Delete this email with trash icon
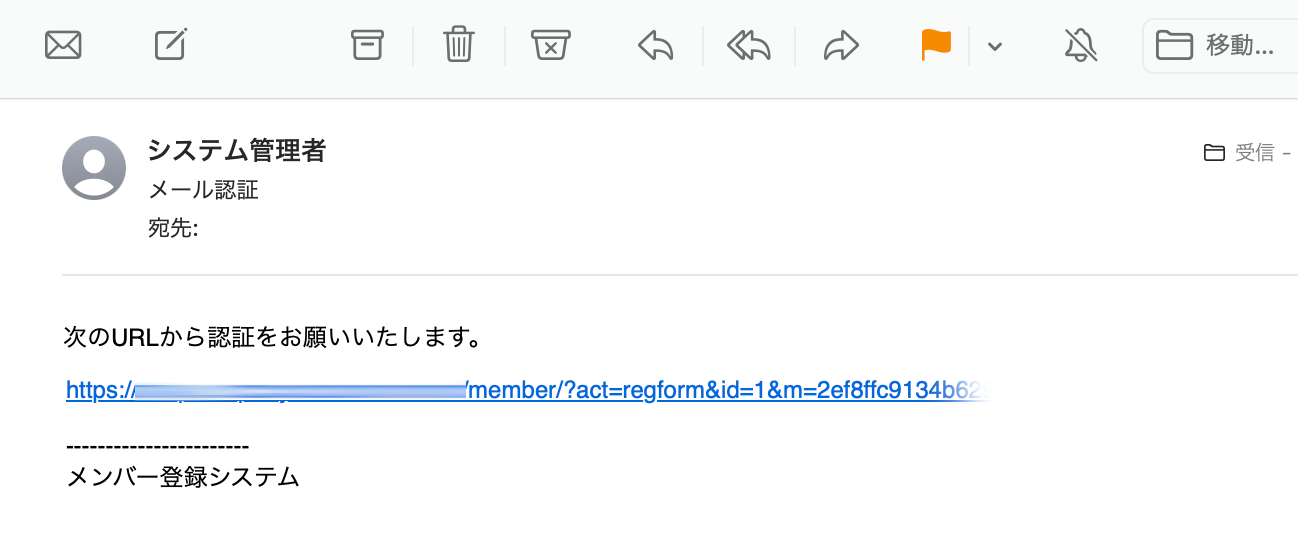 click(459, 45)
